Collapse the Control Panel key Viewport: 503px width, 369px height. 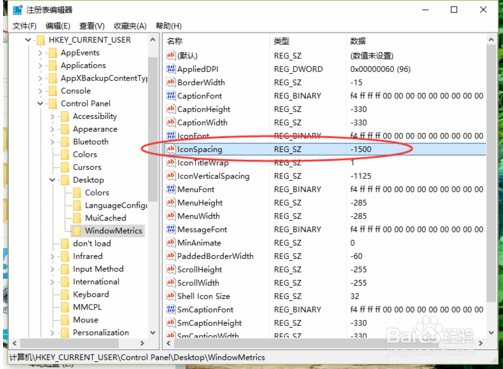click(40, 103)
